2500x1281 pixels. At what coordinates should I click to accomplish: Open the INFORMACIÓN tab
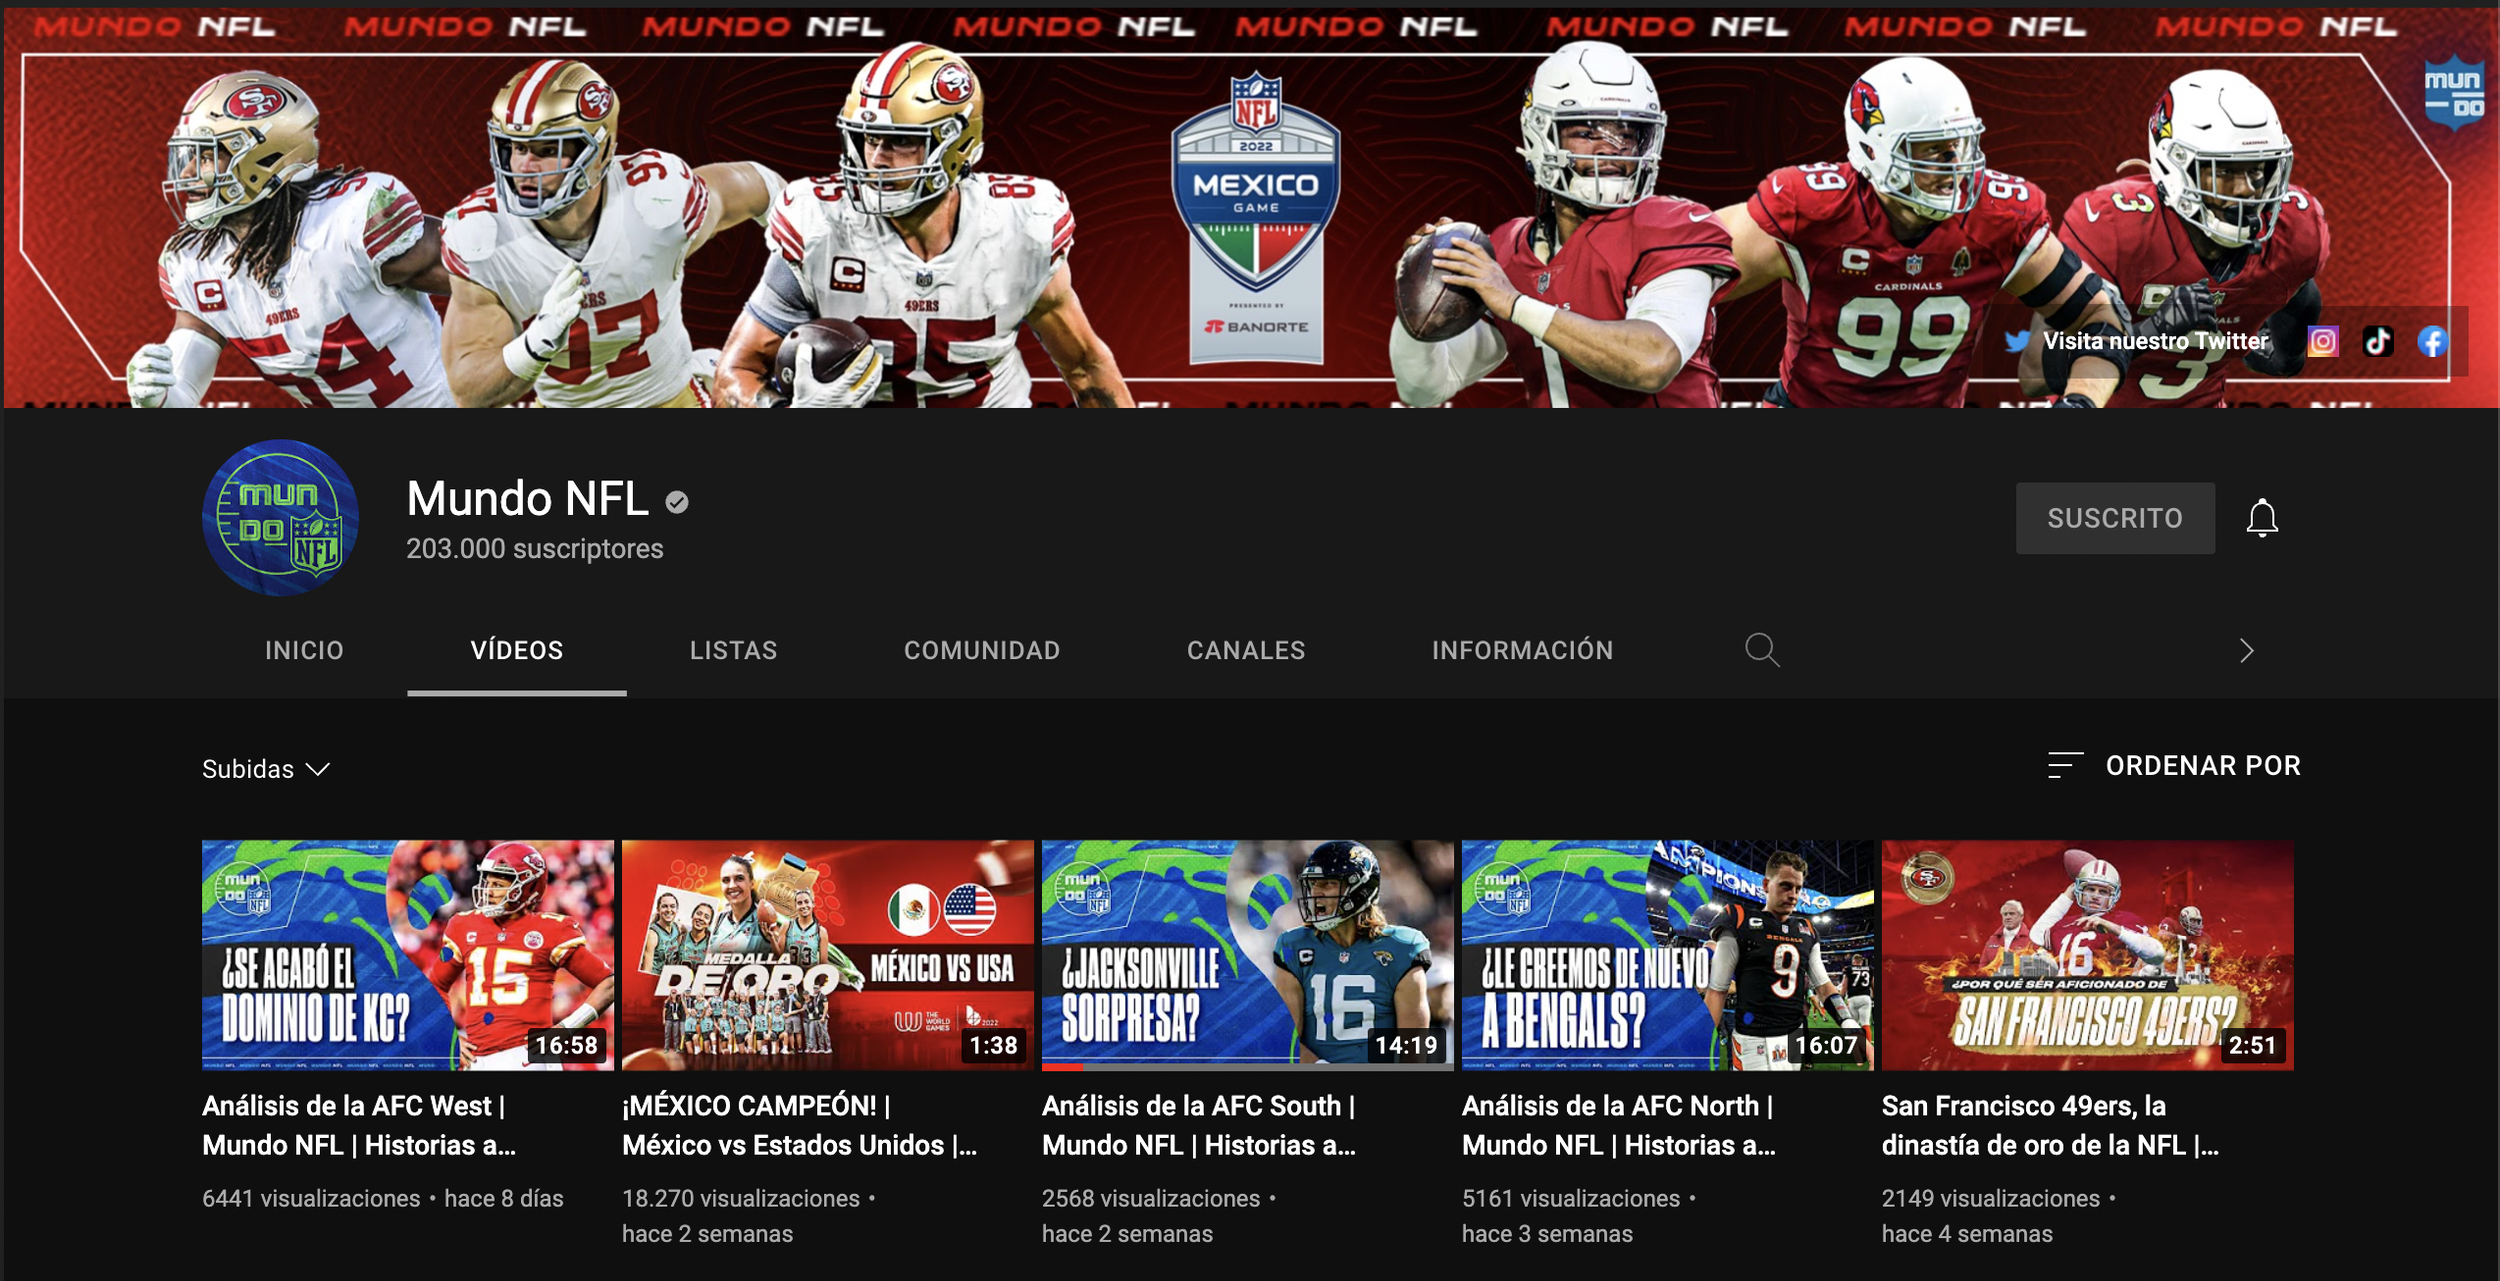click(x=1522, y=650)
